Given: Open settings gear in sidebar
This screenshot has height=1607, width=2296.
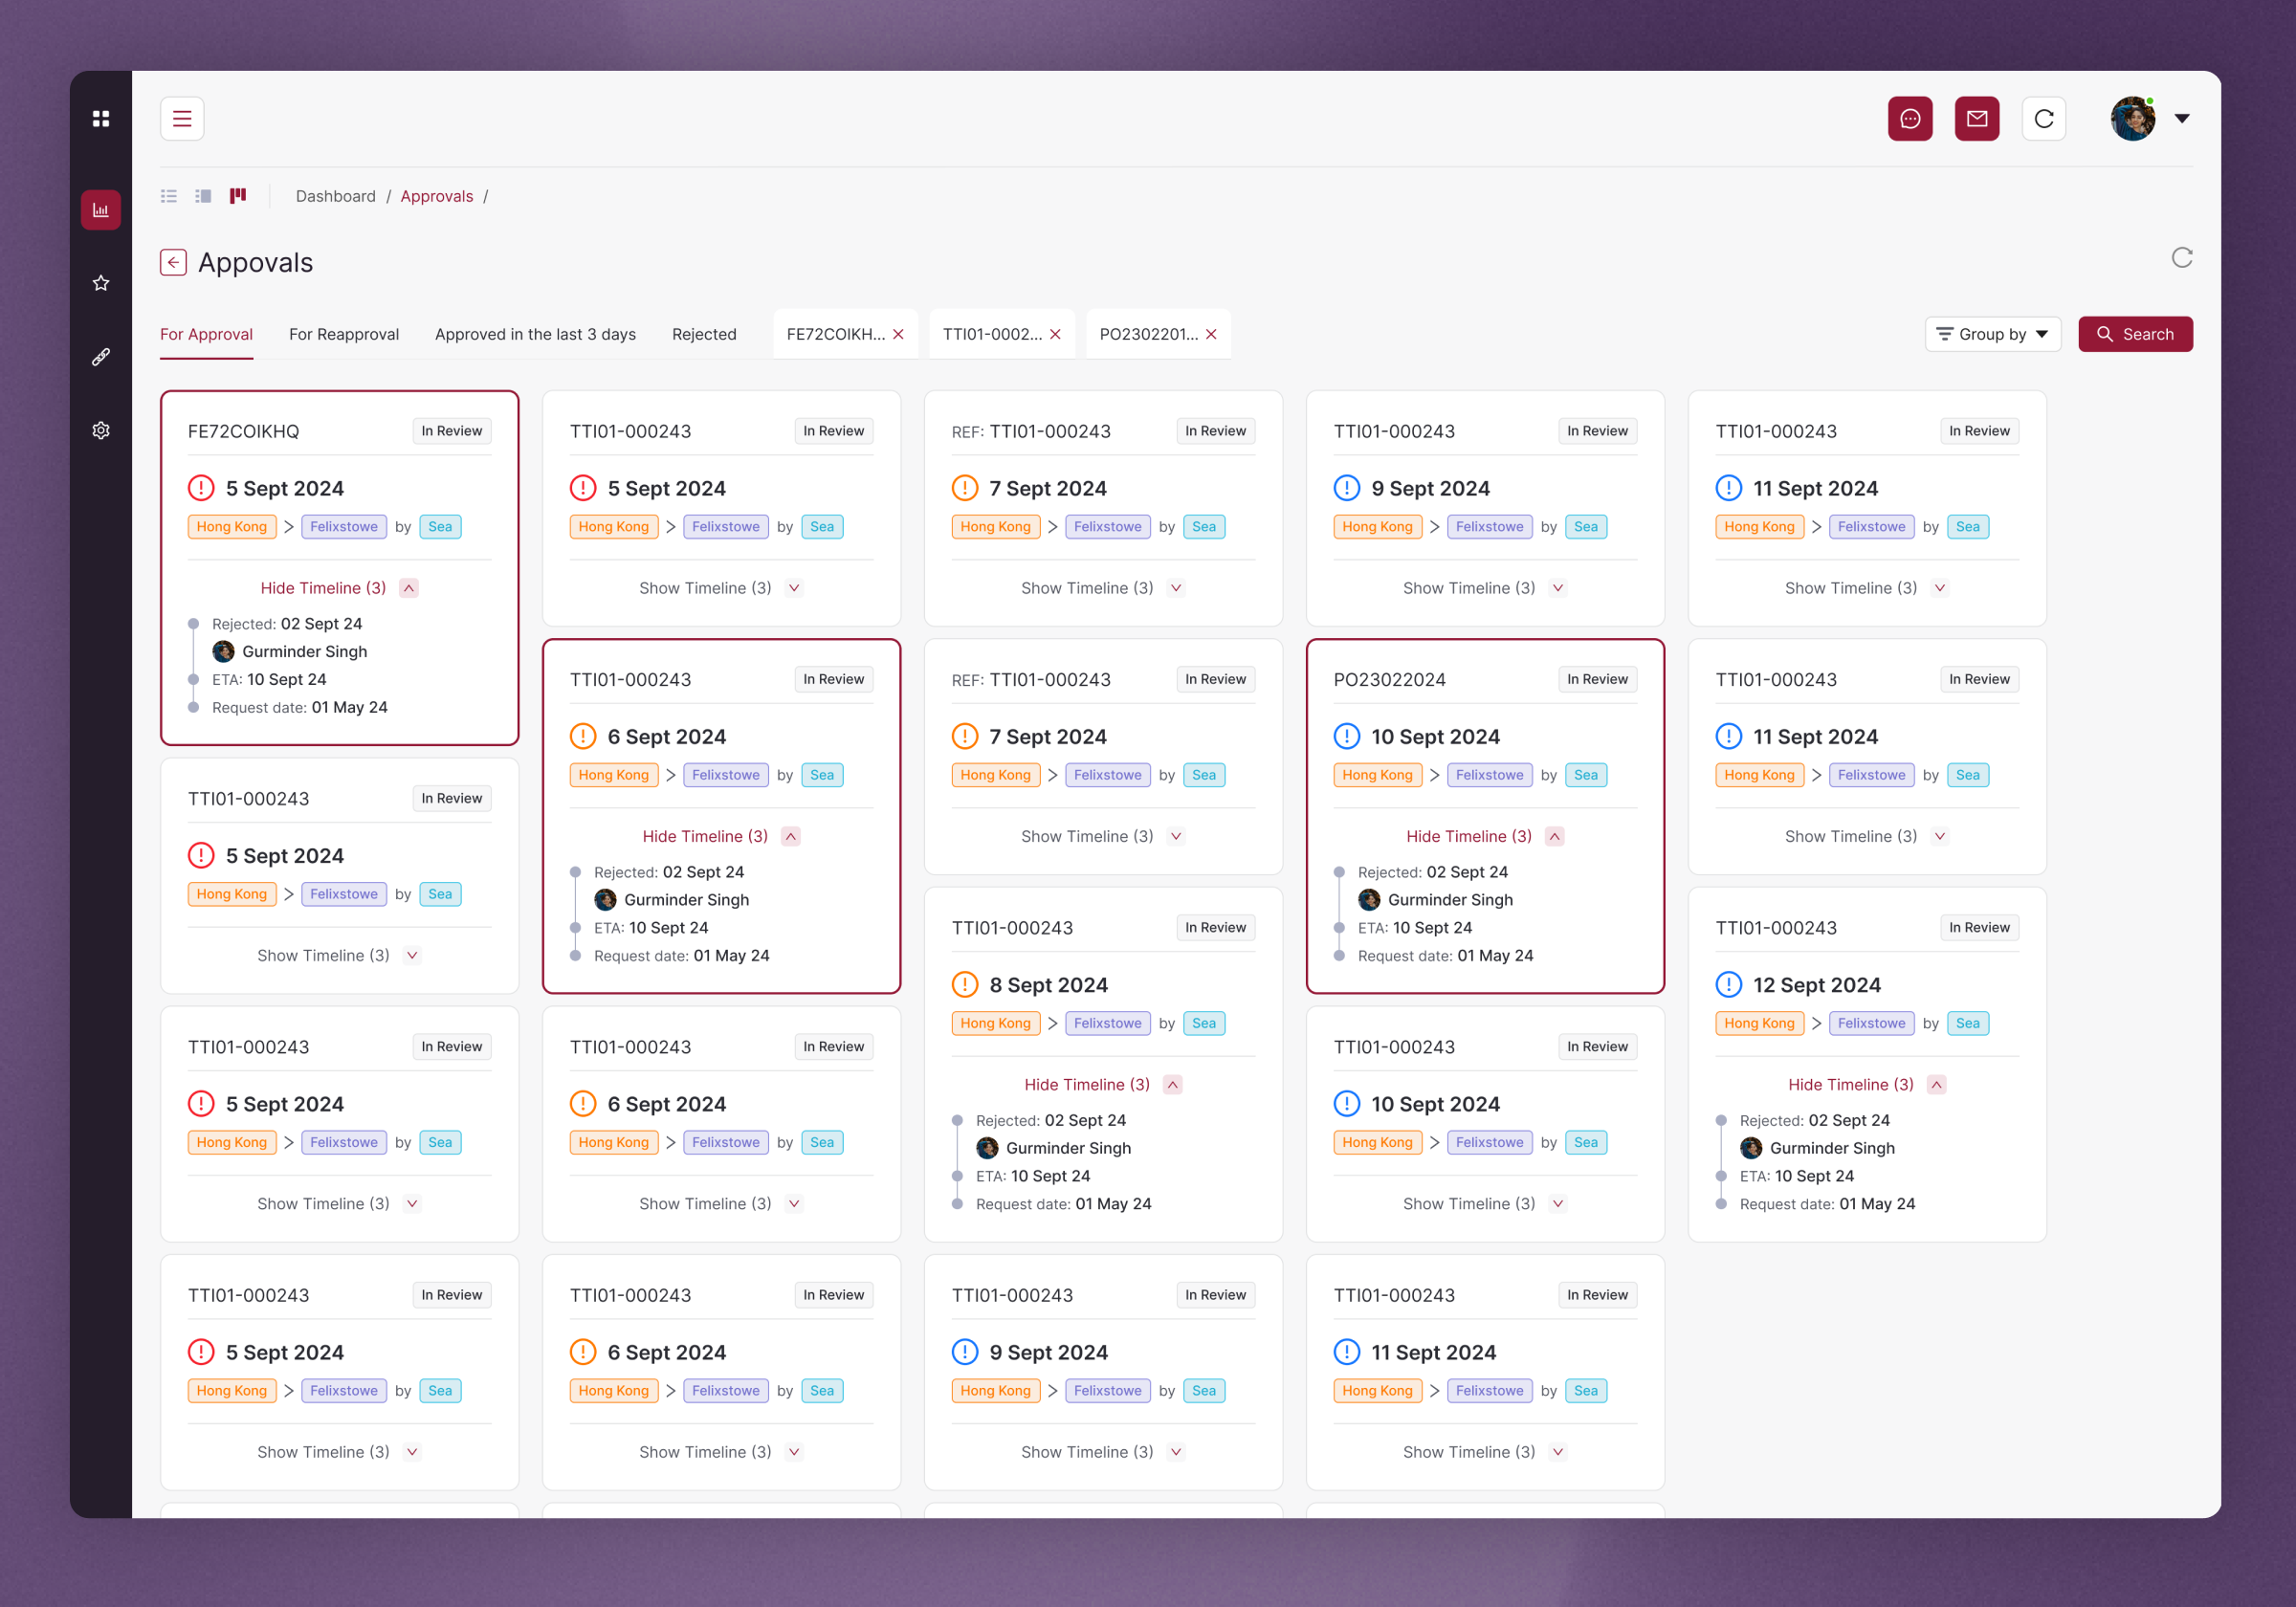Looking at the screenshot, I should tap(101, 430).
